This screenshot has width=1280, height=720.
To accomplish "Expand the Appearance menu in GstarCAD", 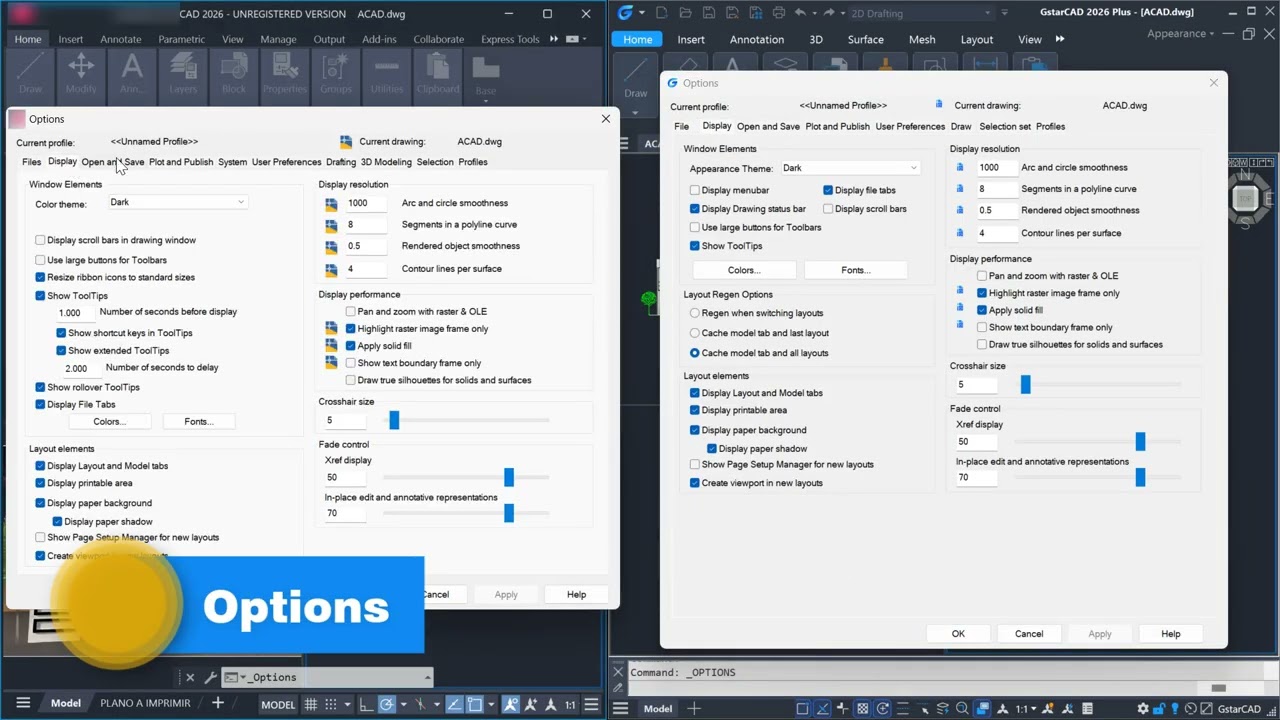I will pyautogui.click(x=1182, y=33).
